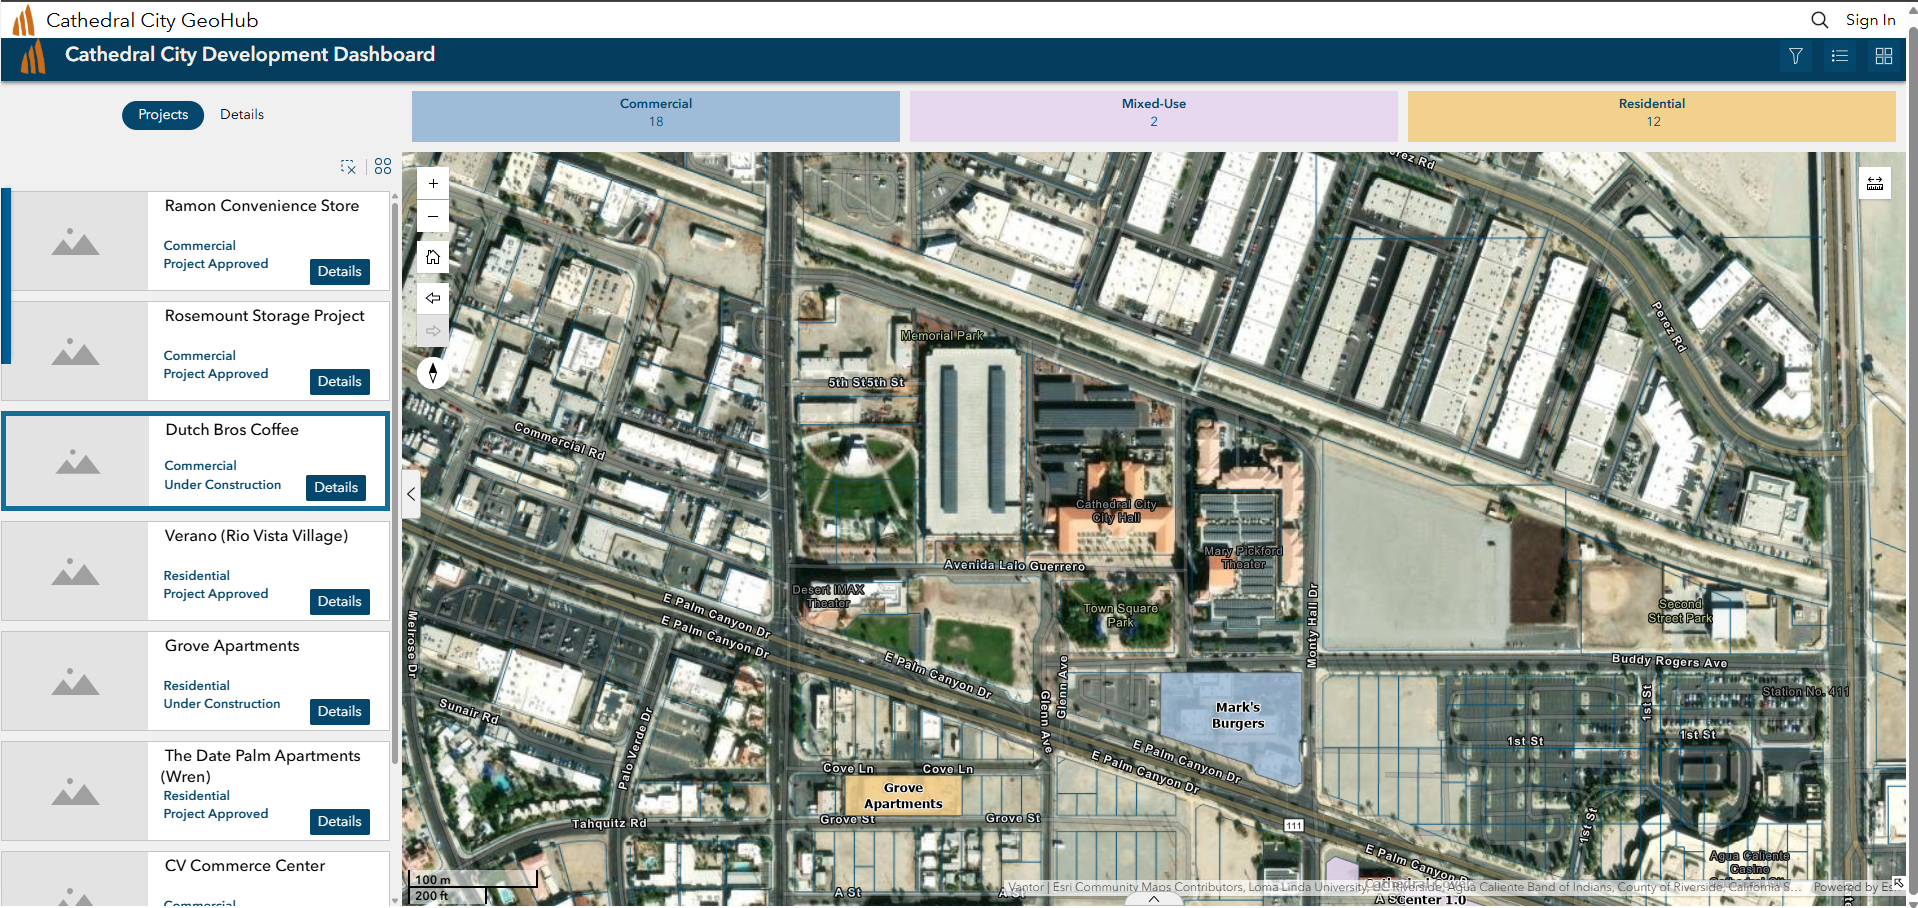Go back to previous map extent
The width and height of the screenshot is (1918, 908).
coord(433,298)
